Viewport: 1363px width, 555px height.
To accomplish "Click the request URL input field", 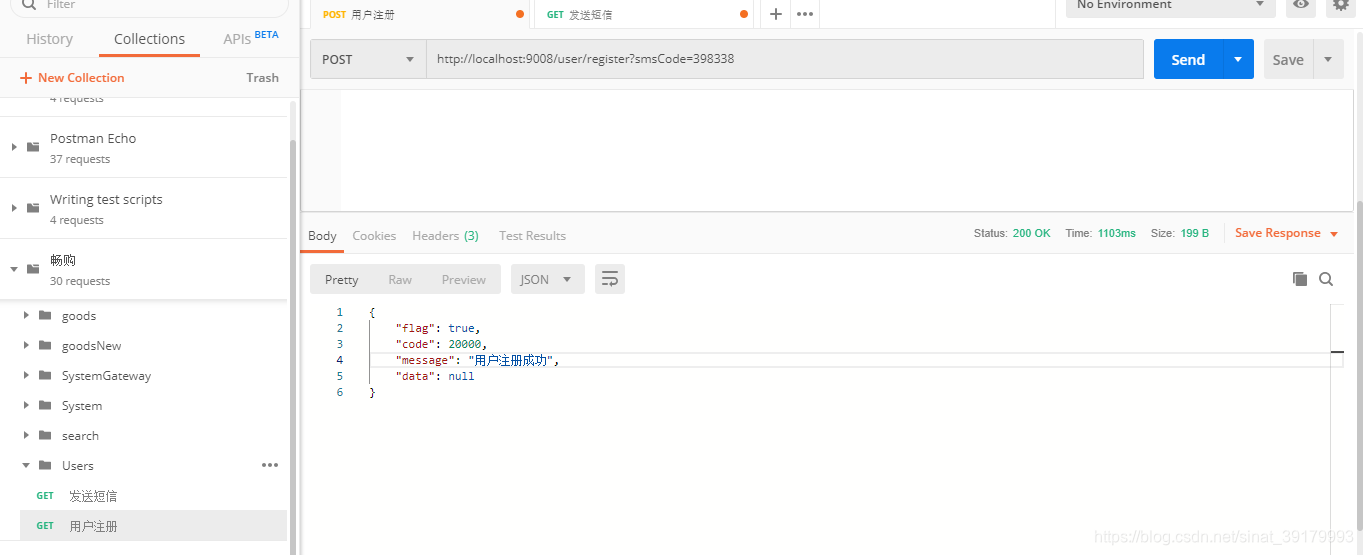I will pos(785,59).
